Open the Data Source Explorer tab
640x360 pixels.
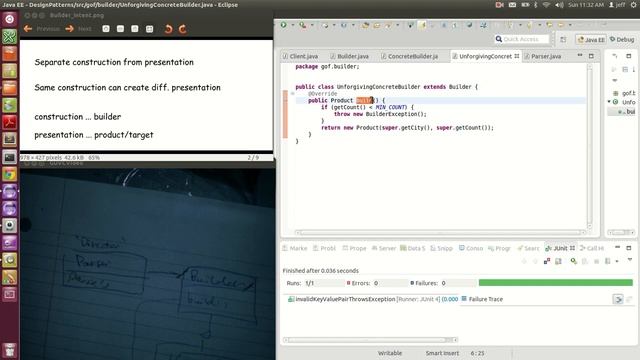pos(413,248)
